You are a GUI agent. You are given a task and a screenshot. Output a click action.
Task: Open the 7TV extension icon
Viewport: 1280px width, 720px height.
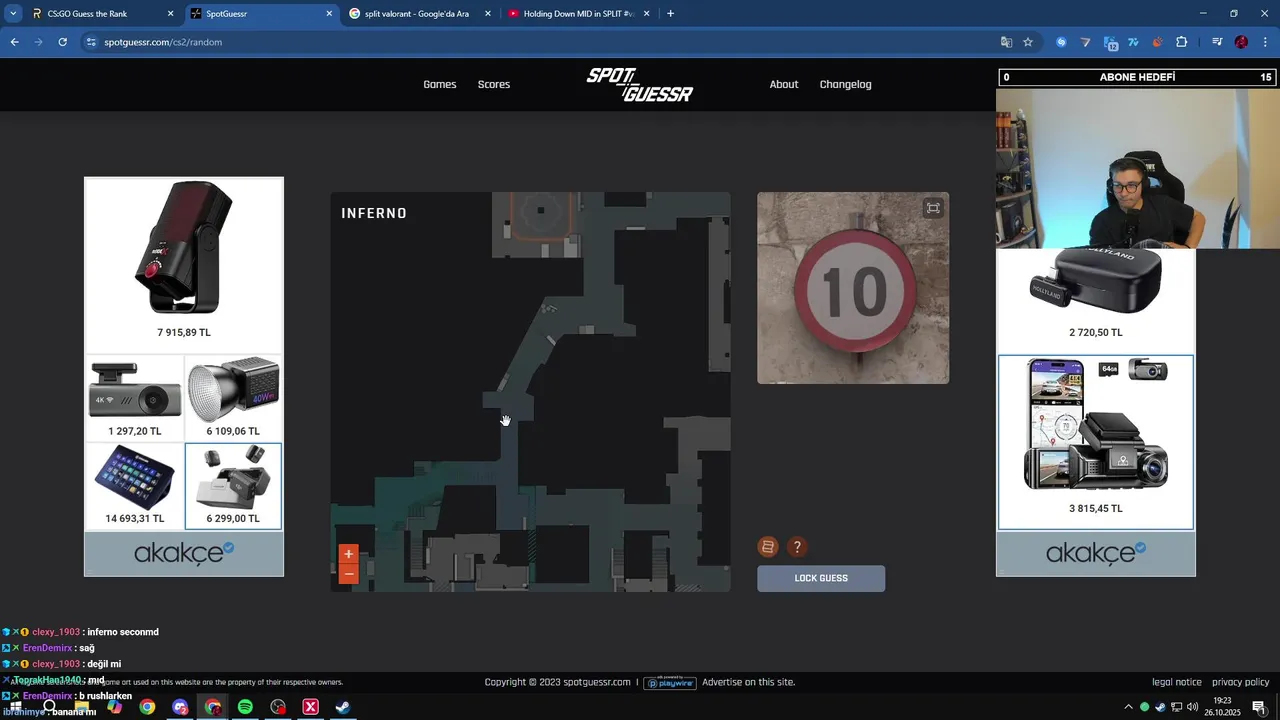[1133, 42]
